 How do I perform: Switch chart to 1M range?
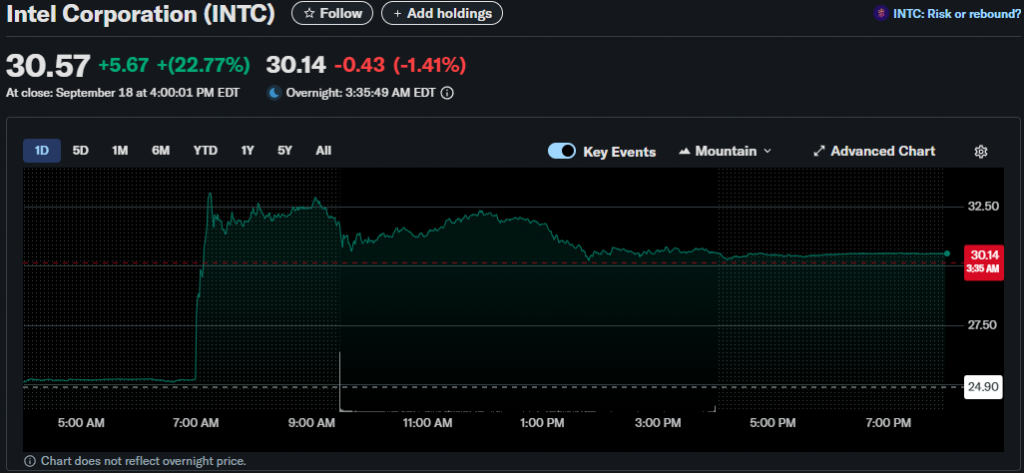120,151
